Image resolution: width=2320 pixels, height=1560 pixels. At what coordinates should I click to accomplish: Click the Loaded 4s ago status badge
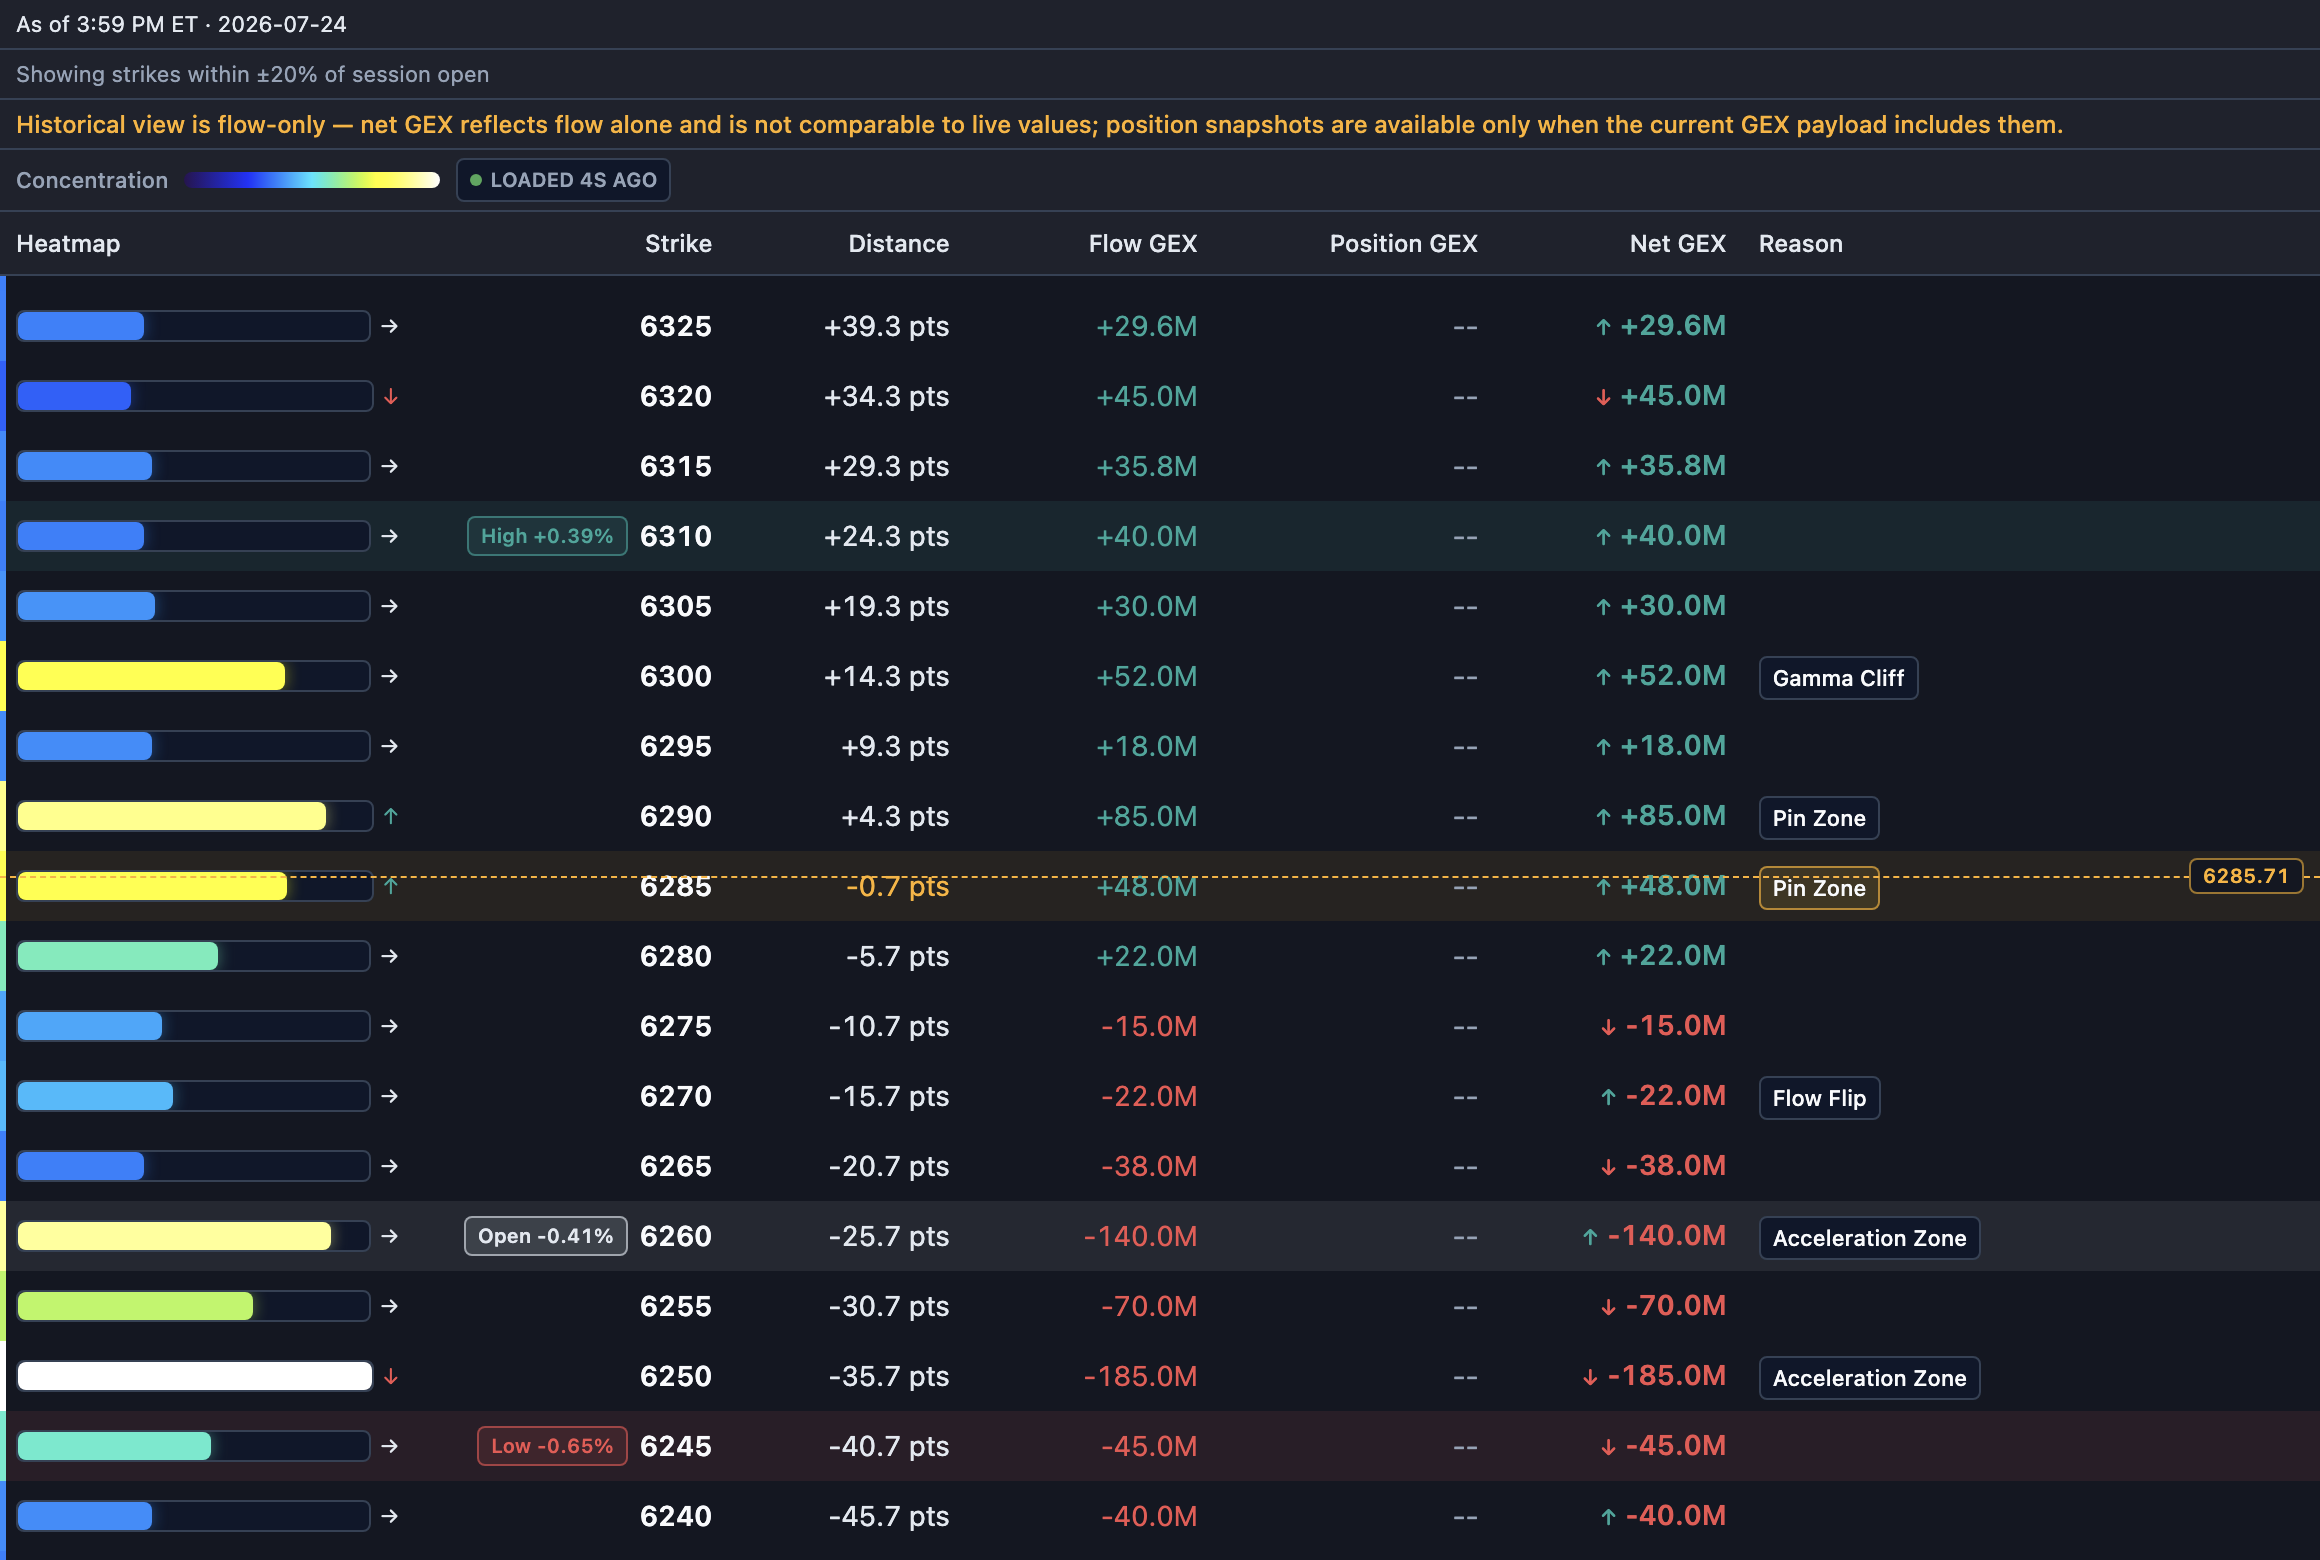point(563,180)
